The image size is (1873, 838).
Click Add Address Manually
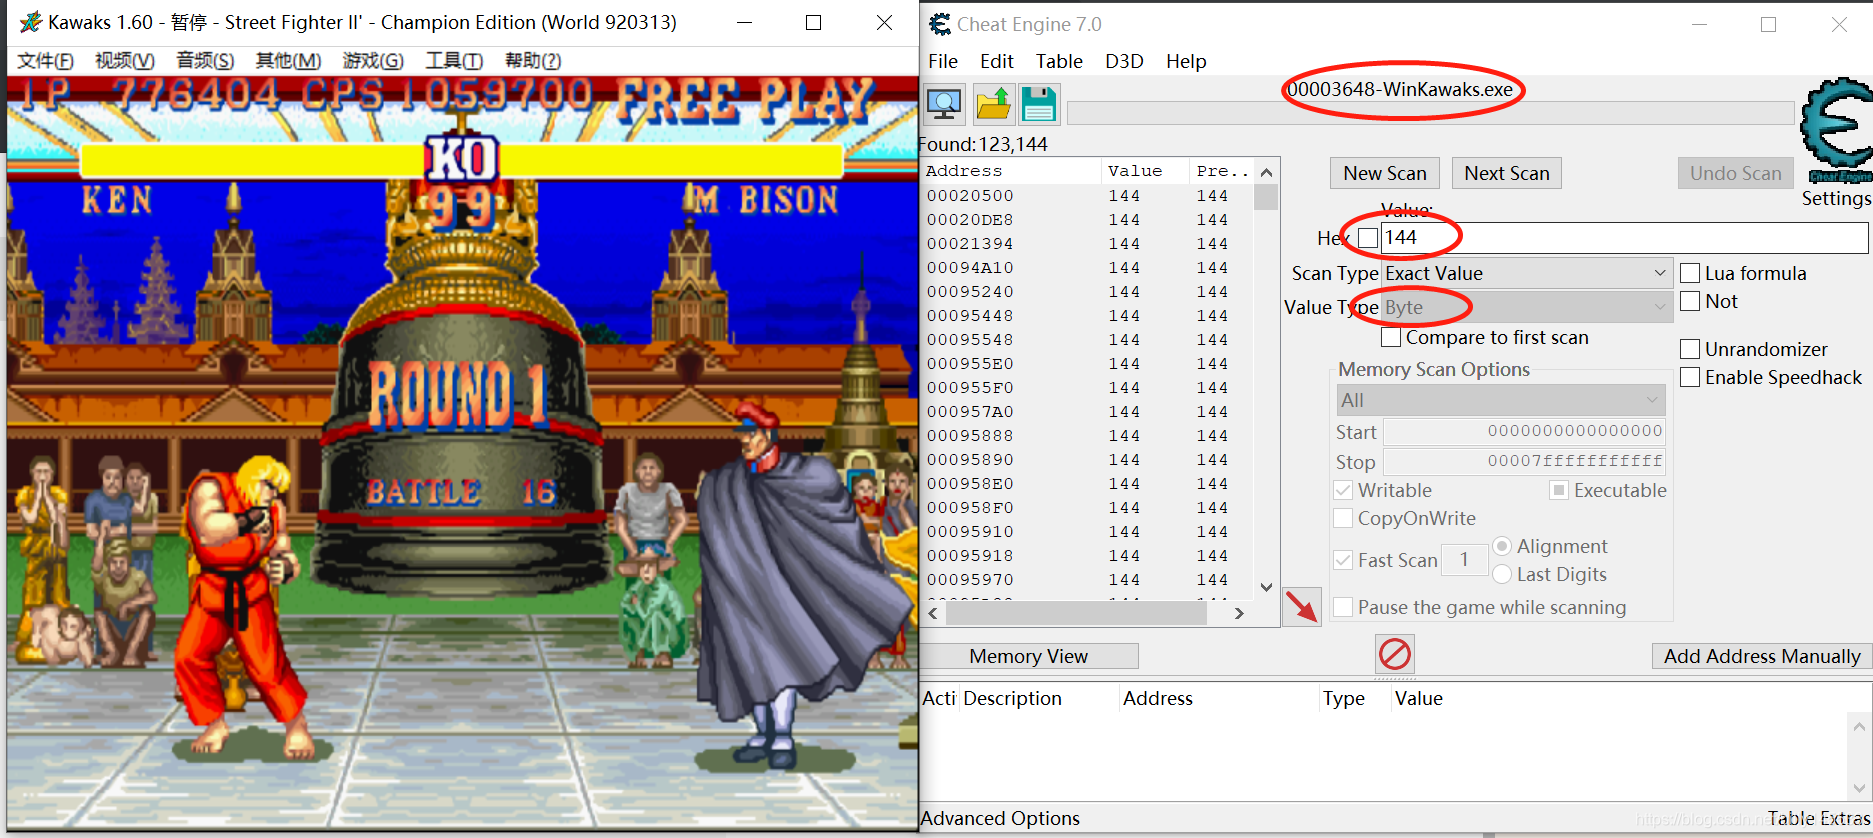[x=1762, y=656]
